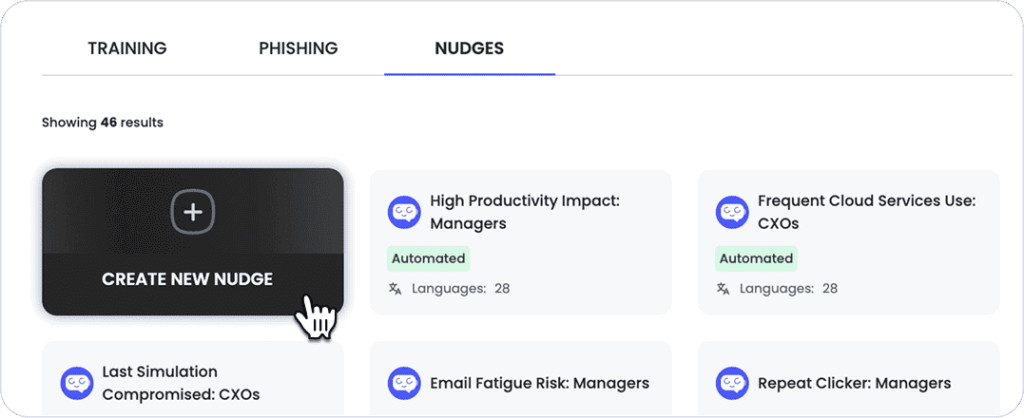The image size is (1024, 418).
Task: Click the Frequent Cloud Services Use bot icon
Action: pos(732,212)
